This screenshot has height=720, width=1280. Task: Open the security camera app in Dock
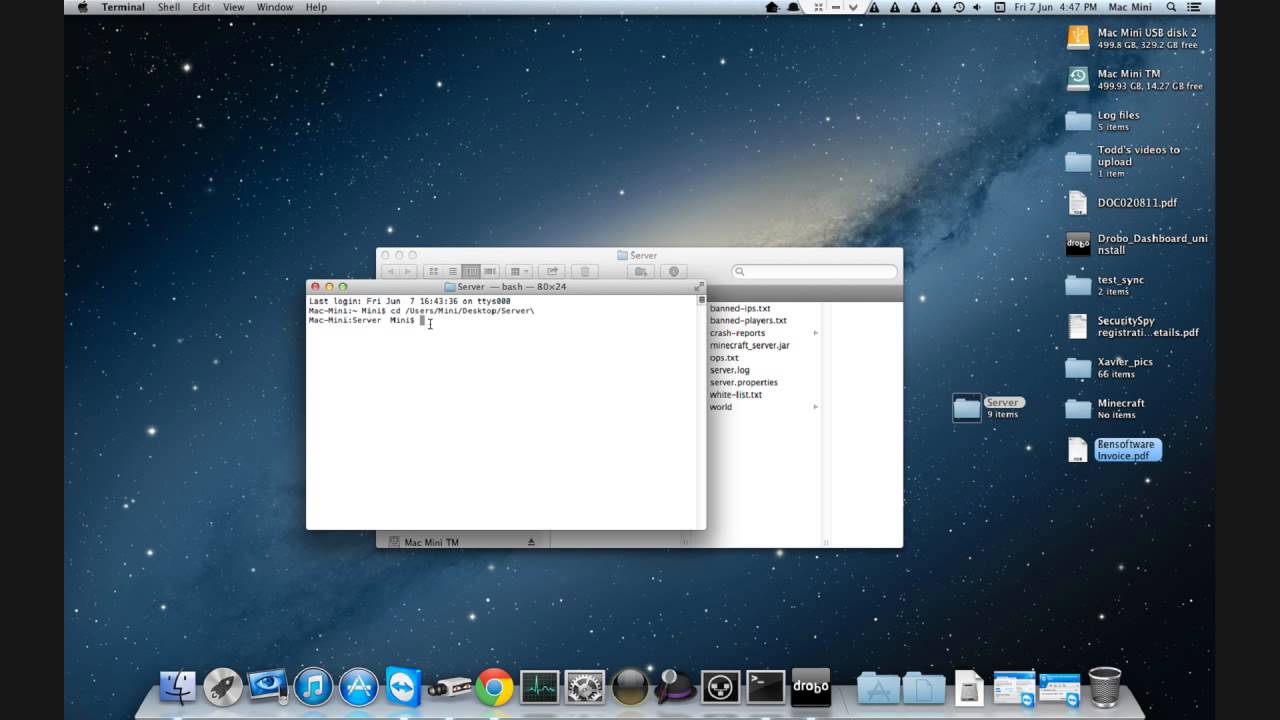point(449,688)
